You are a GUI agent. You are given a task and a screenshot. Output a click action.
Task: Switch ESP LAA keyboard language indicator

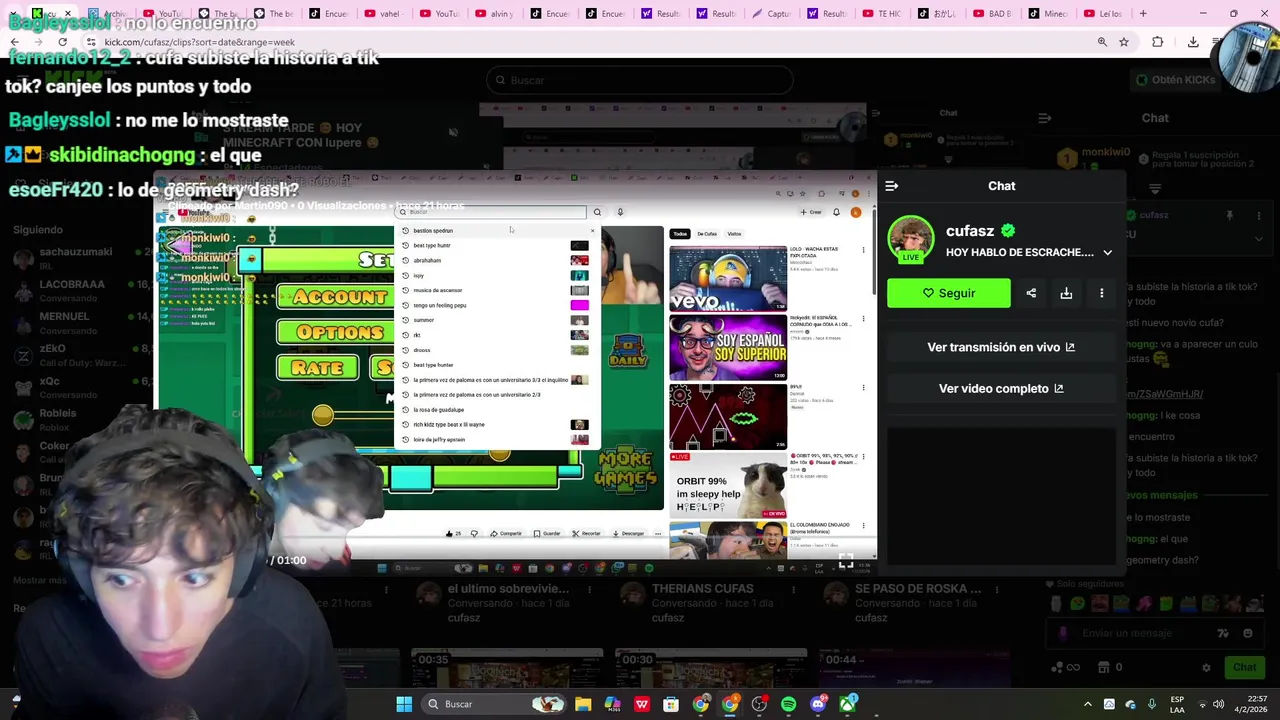pyautogui.click(x=1178, y=704)
